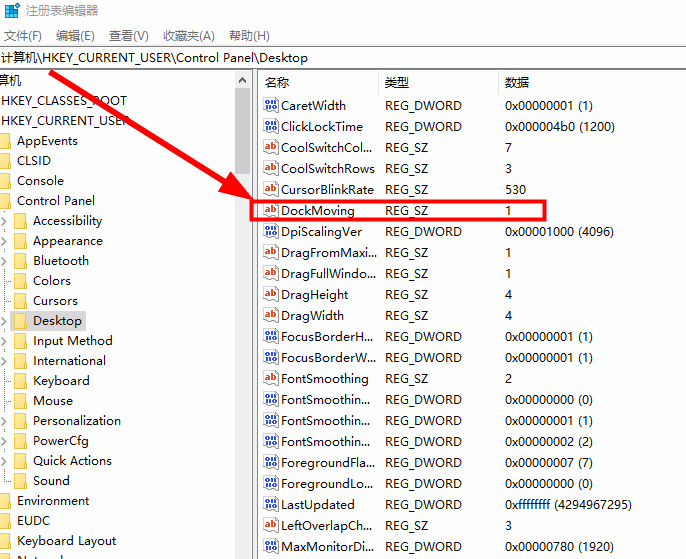This screenshot has width=686, height=559.
Task: Click the Colors key folder icon
Action: point(21,281)
